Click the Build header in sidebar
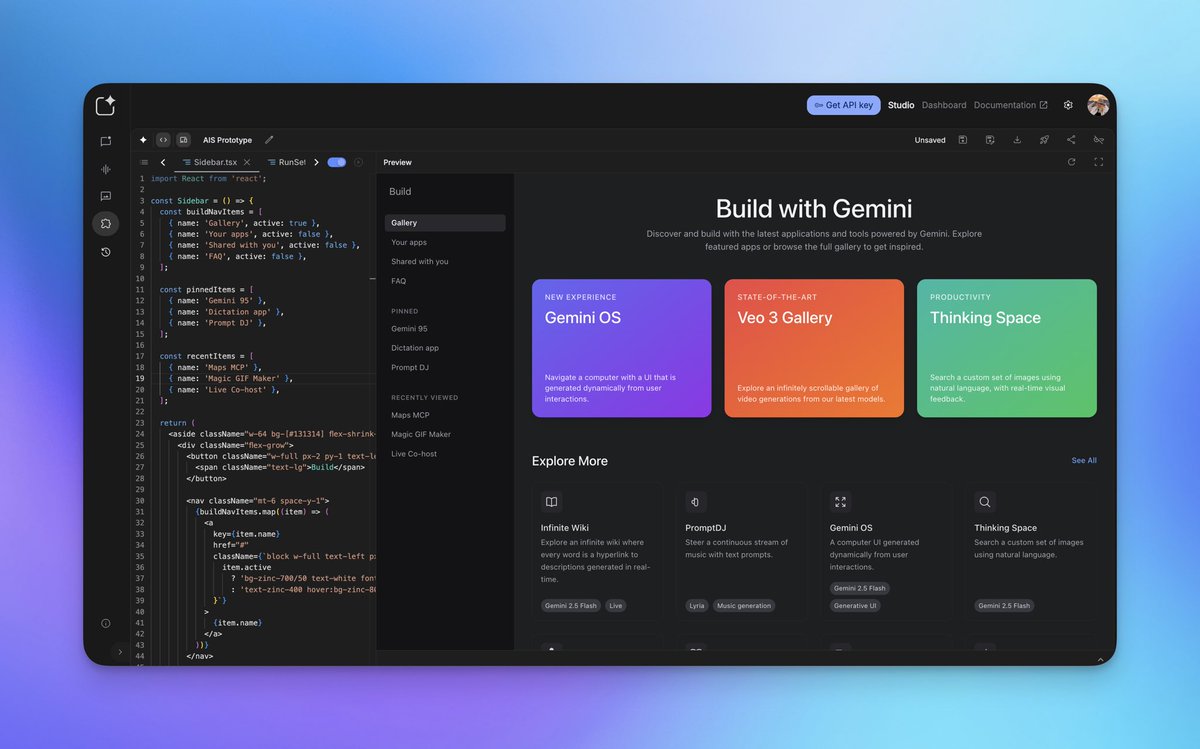 400,192
